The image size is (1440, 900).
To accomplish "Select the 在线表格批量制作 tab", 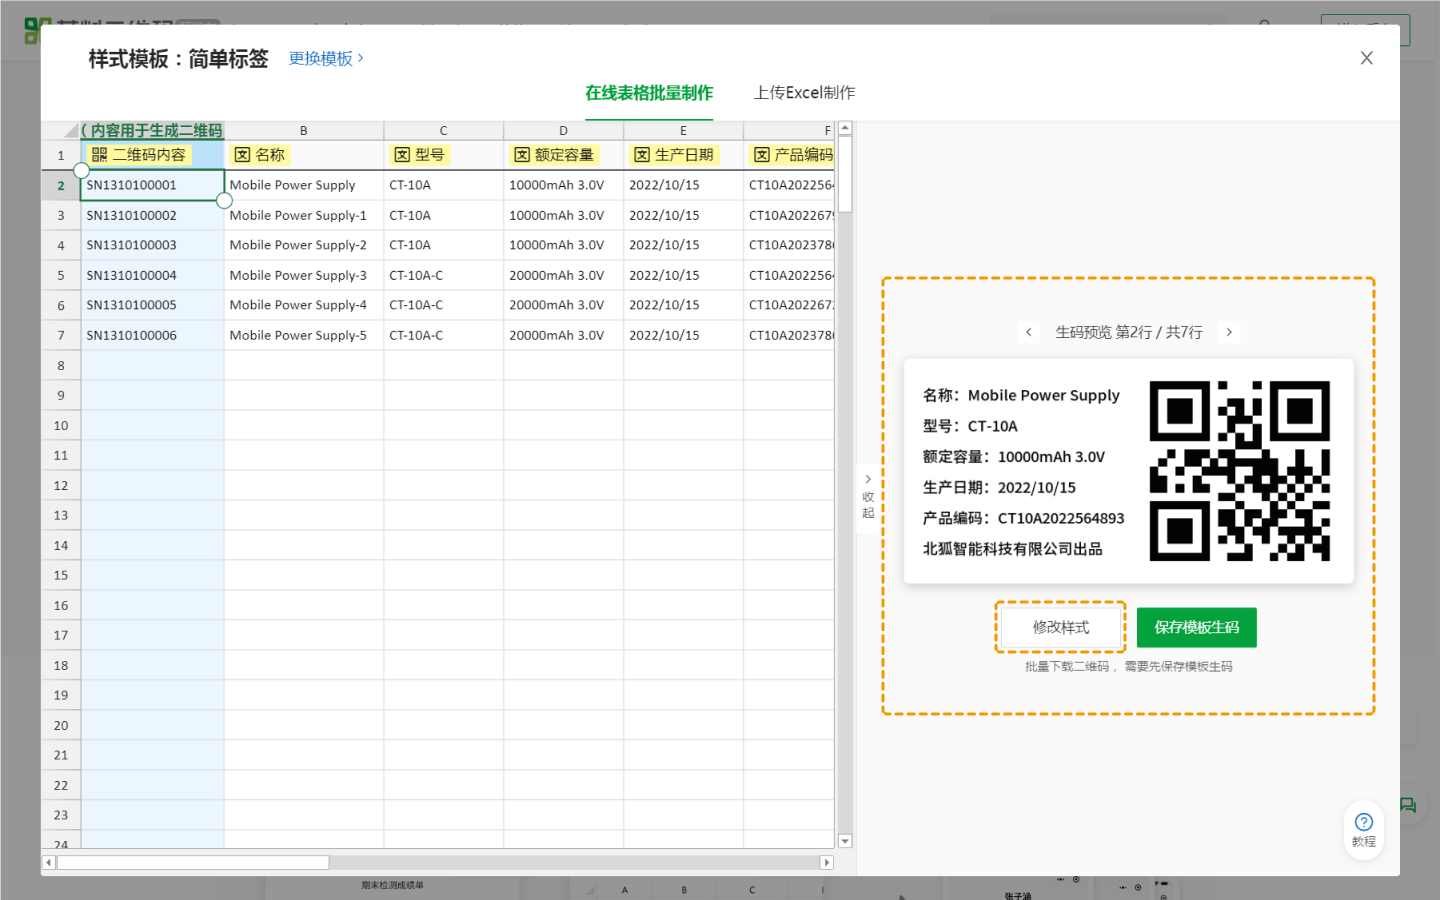I will click(x=649, y=93).
